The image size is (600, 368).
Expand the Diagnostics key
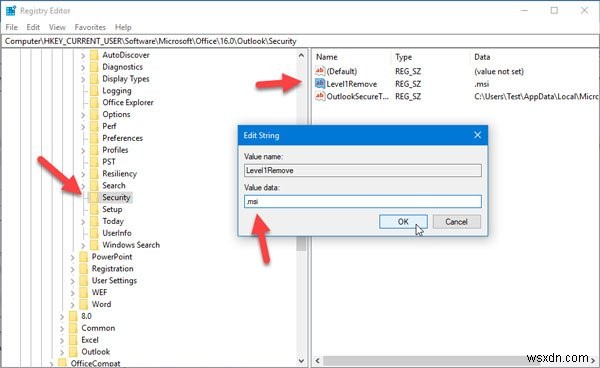tap(83, 67)
